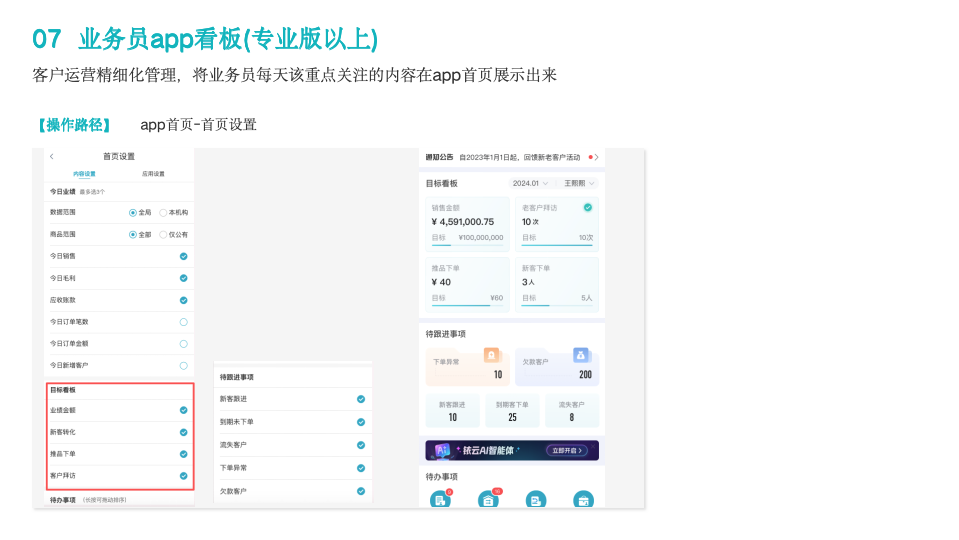Select 全部 for 商品范围
Screen dimensions: 959x540
pyautogui.click(x=133, y=235)
